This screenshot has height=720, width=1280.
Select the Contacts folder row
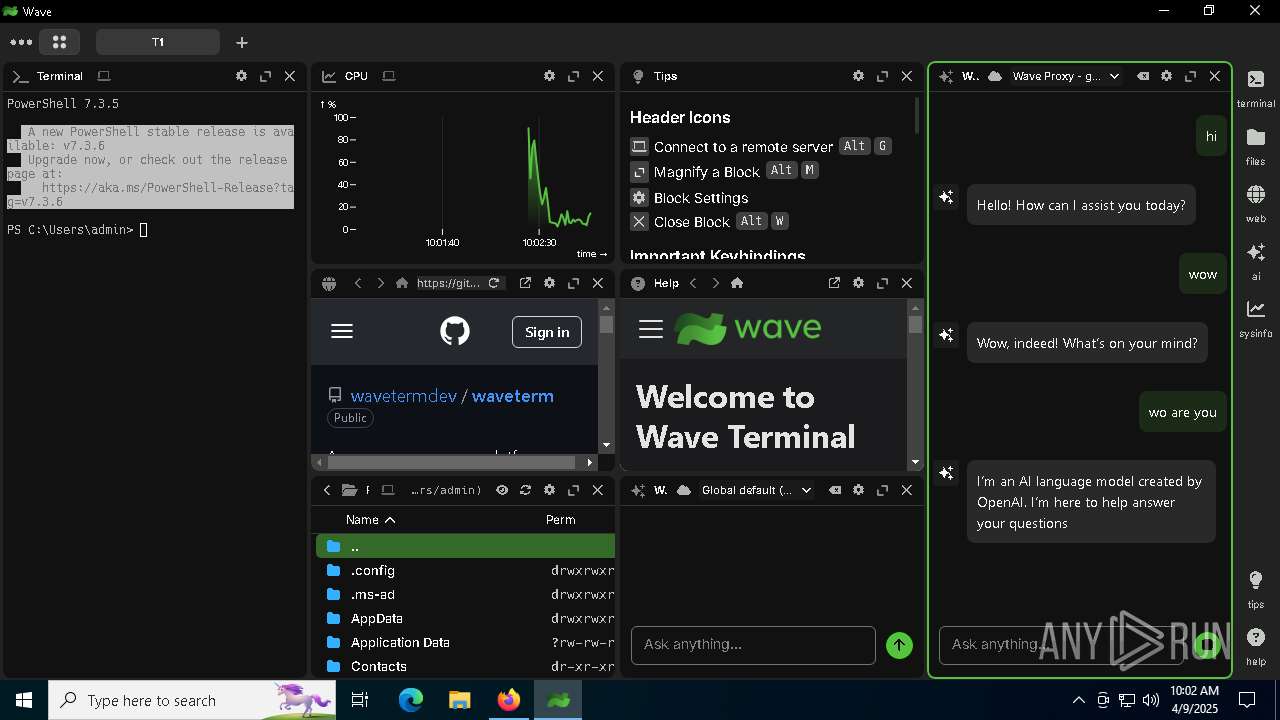coord(465,666)
